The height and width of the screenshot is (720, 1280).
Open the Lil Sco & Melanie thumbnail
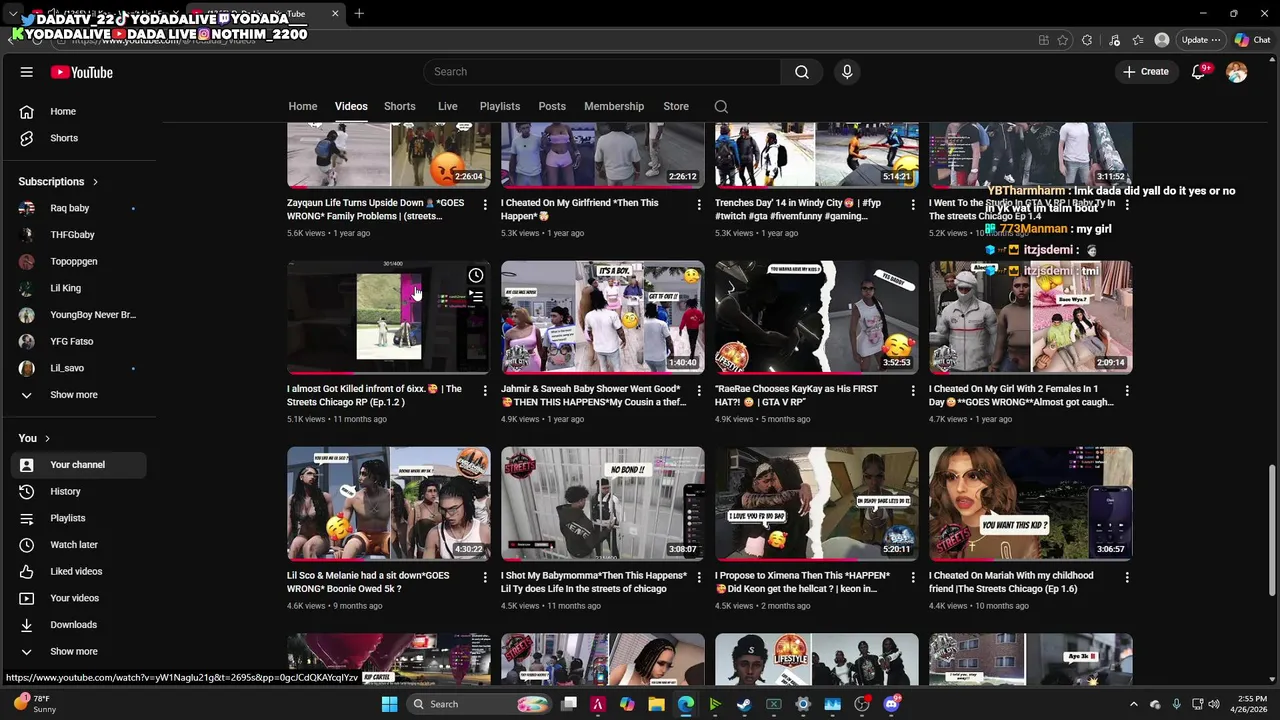coord(389,504)
